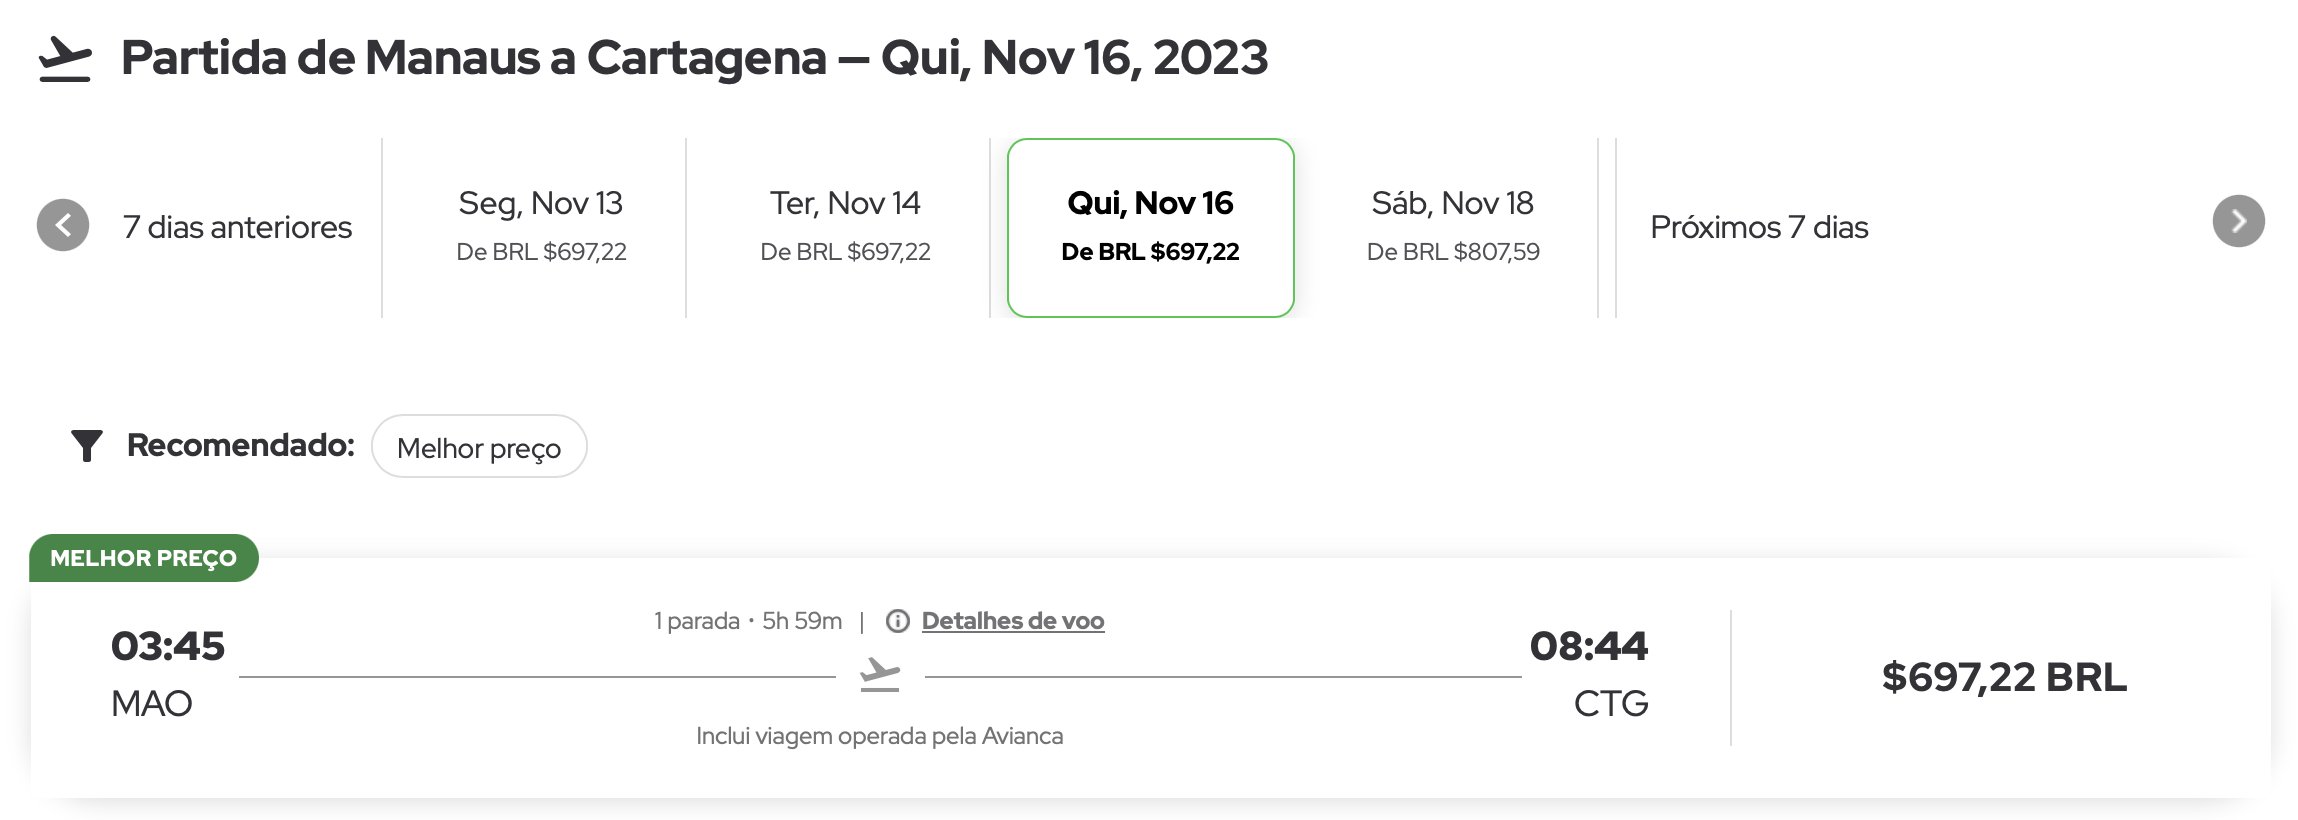Click the next 7 days arrow icon
Image resolution: width=2298 pixels, height=820 pixels.
(2238, 221)
